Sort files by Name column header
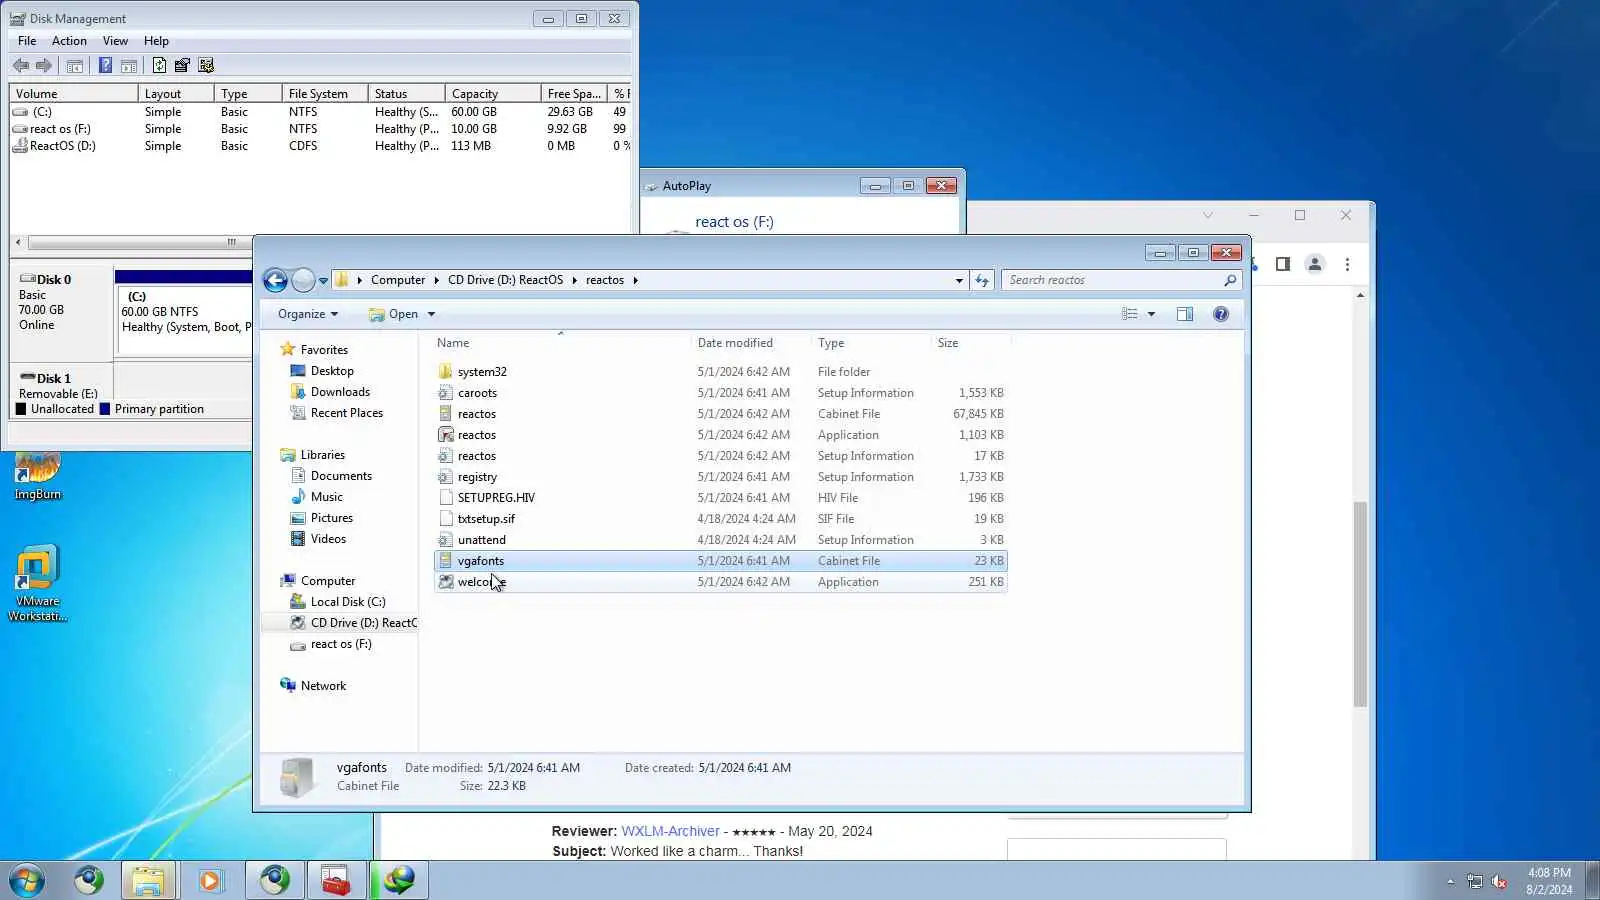Screen dimensions: 1600x900 click(x=561, y=343)
